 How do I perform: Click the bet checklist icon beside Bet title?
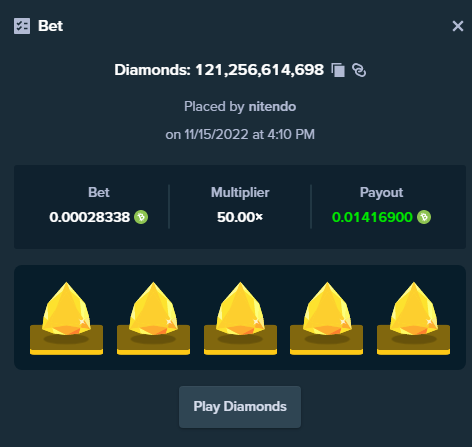tap(22, 26)
